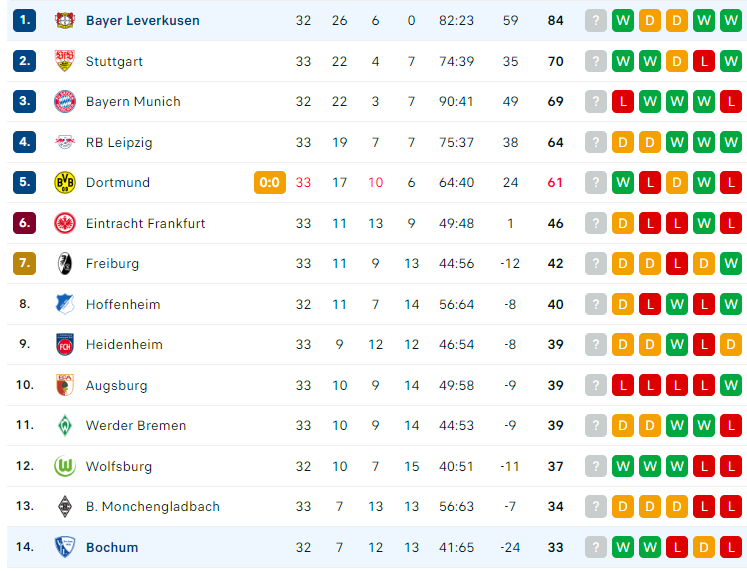
Task: Click Augsburg's green W form badge
Action: click(731, 385)
